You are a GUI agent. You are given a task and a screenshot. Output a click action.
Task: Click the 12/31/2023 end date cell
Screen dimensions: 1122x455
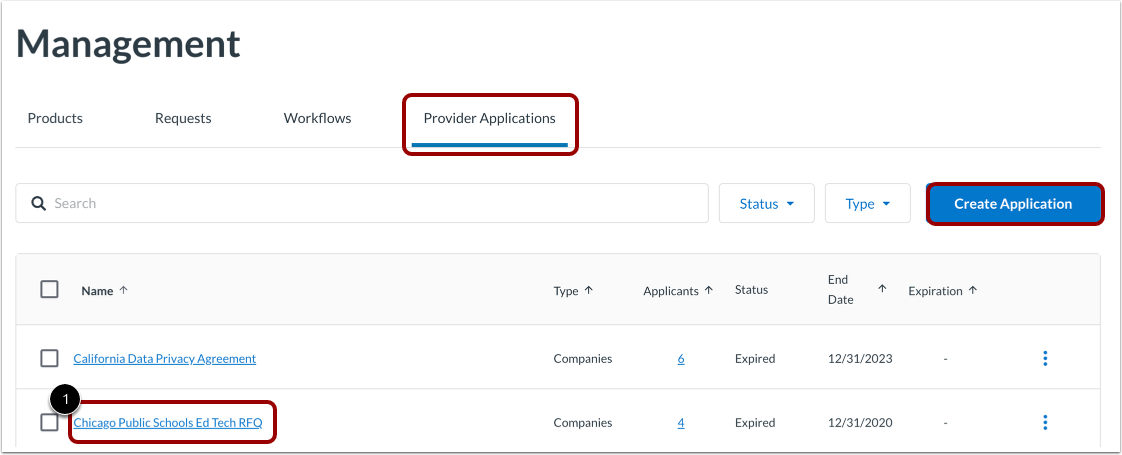point(860,359)
